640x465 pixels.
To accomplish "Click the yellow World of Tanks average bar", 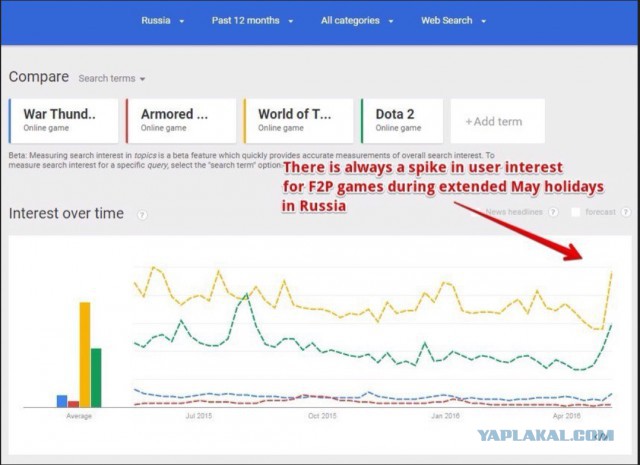I will click(x=85, y=355).
